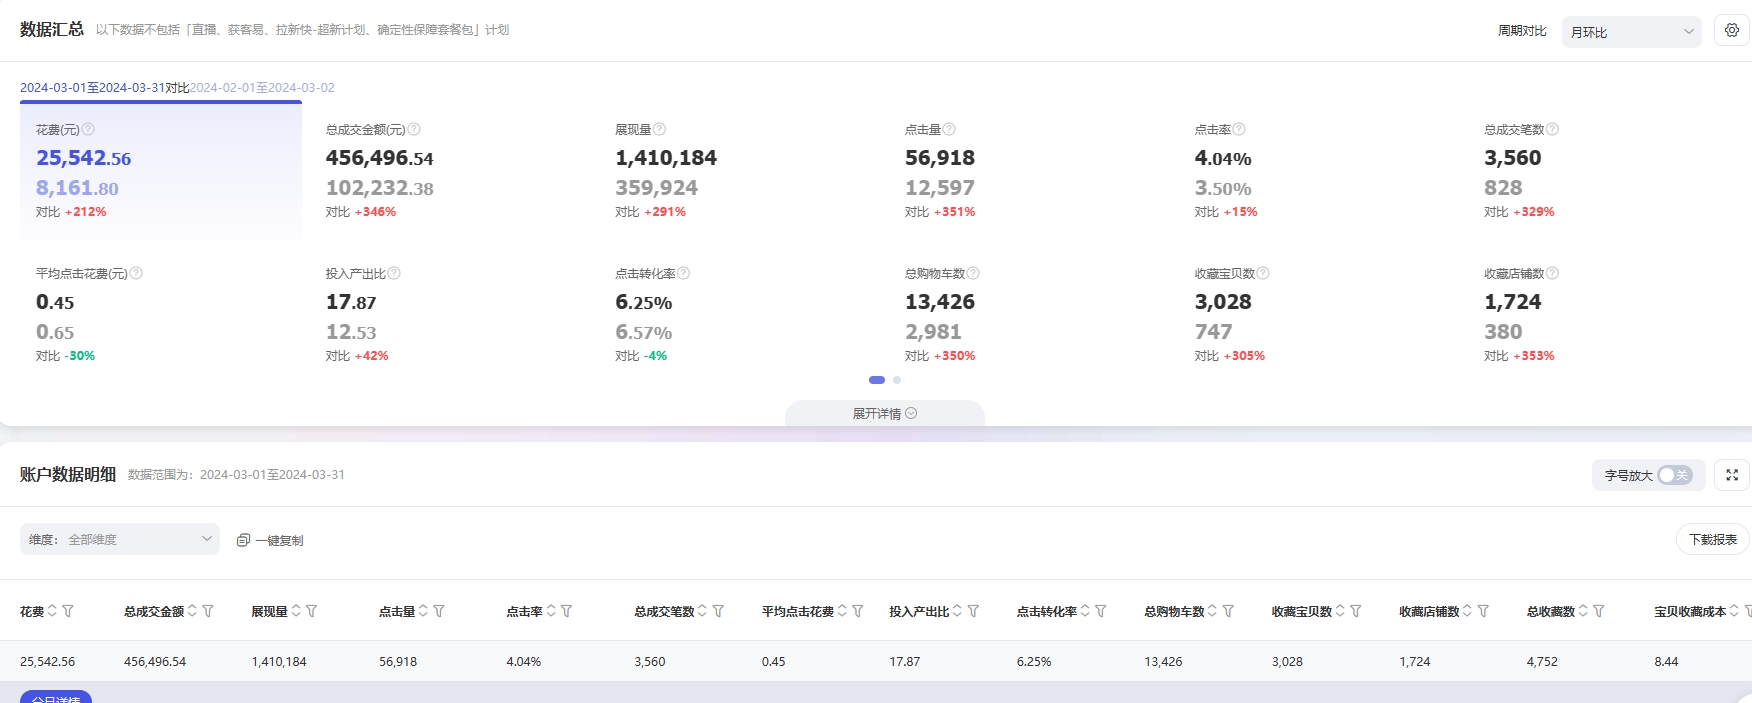Switch to the 分日详情 tab
The width and height of the screenshot is (1752, 703).
[56, 697]
